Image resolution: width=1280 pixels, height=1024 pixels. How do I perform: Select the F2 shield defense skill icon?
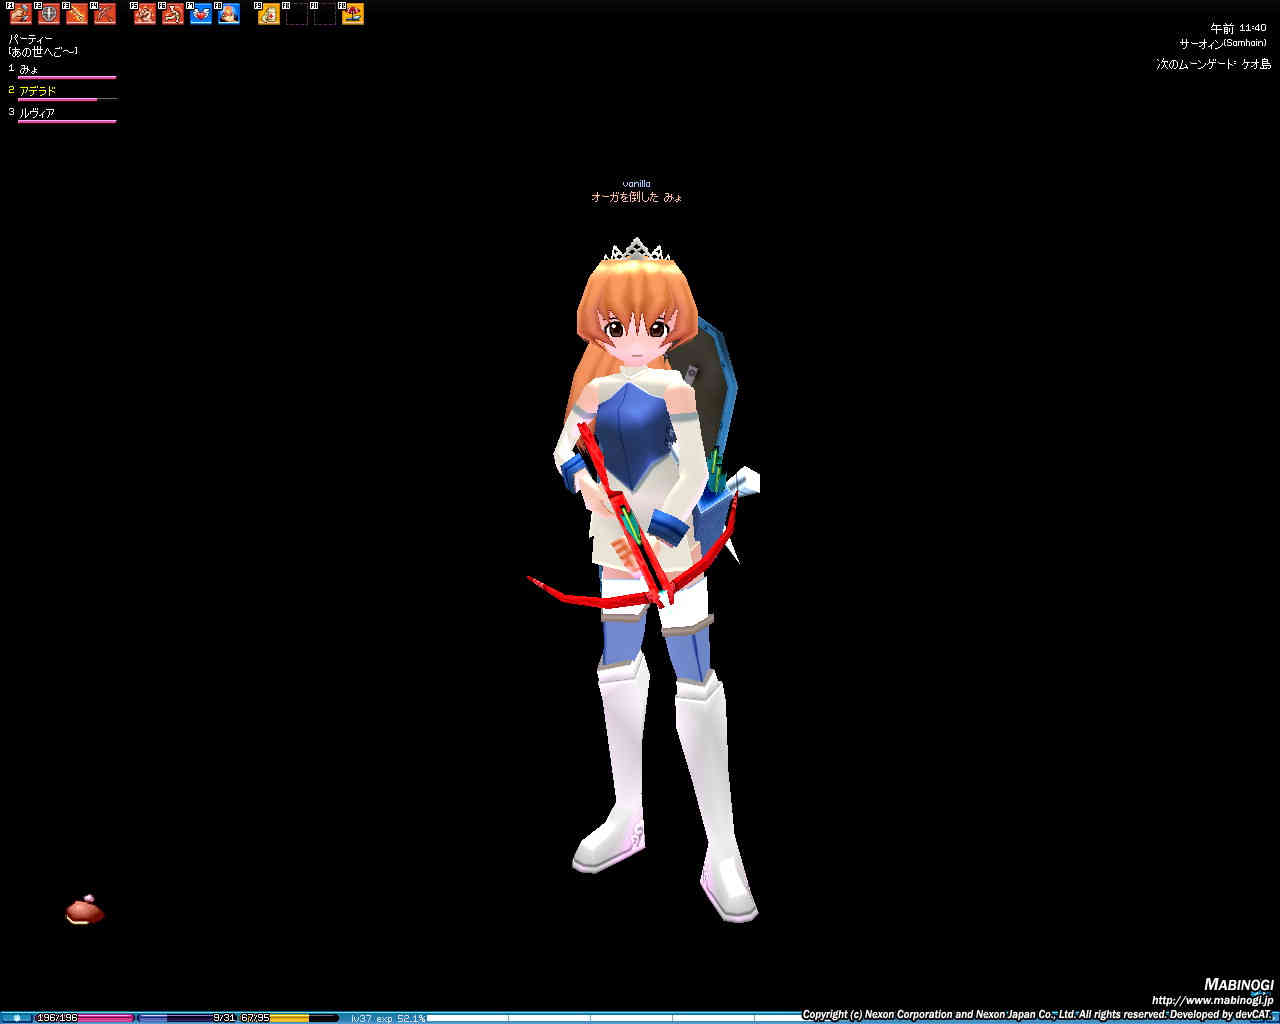coord(49,14)
